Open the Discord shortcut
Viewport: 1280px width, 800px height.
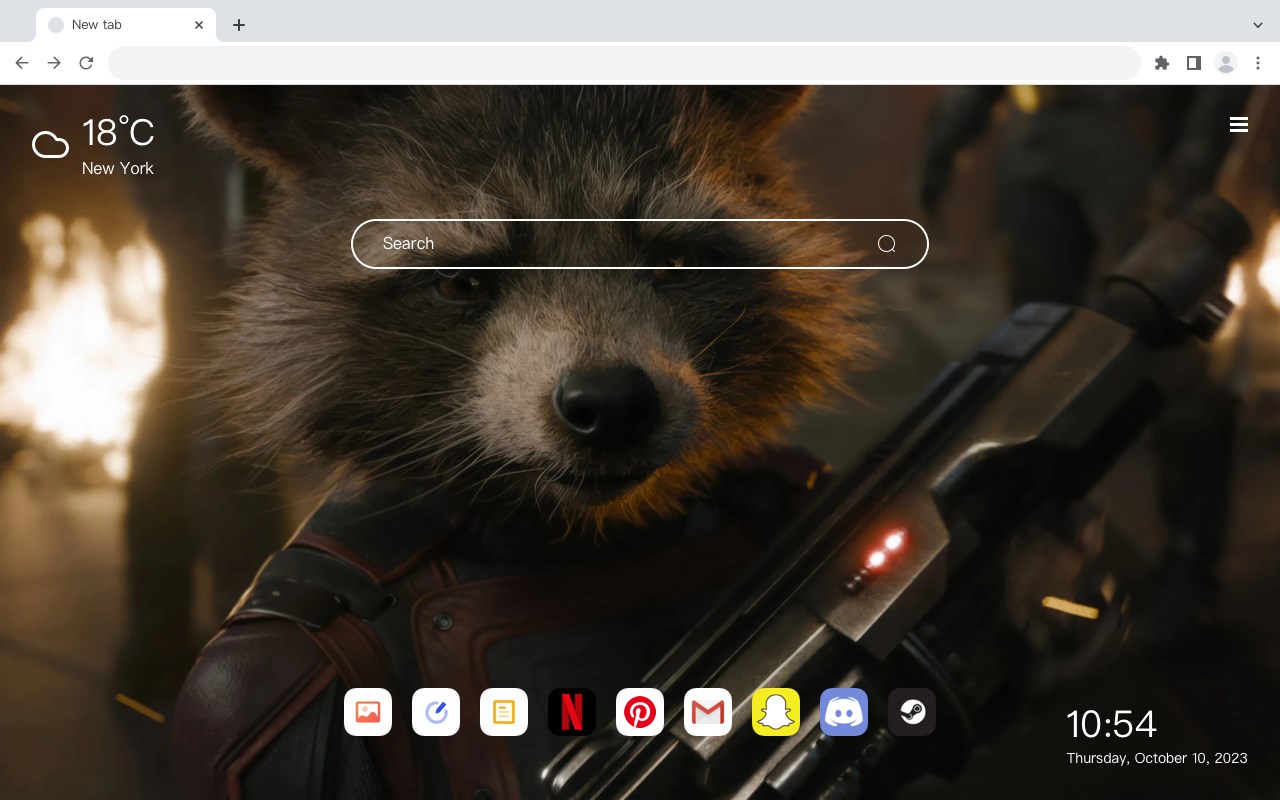844,712
